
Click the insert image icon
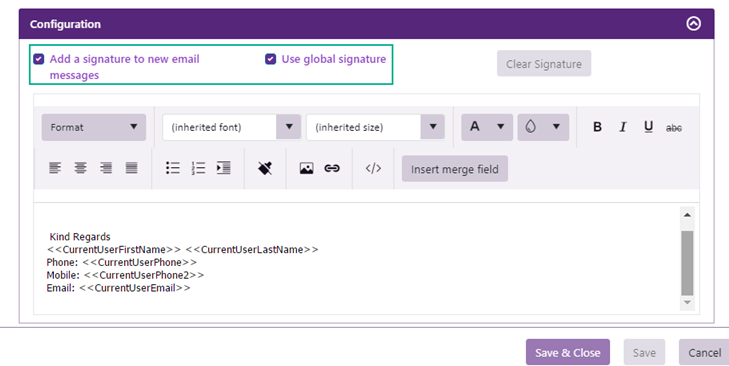click(x=306, y=168)
